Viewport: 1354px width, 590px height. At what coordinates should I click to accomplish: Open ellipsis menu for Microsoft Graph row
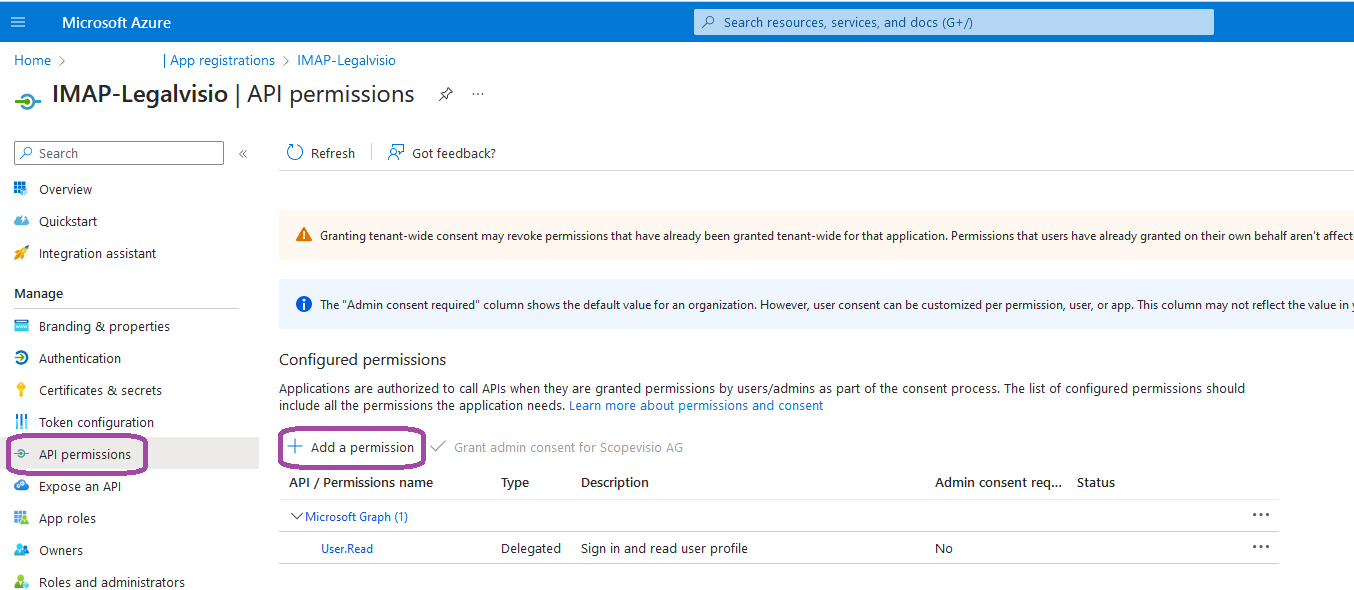click(x=1260, y=515)
